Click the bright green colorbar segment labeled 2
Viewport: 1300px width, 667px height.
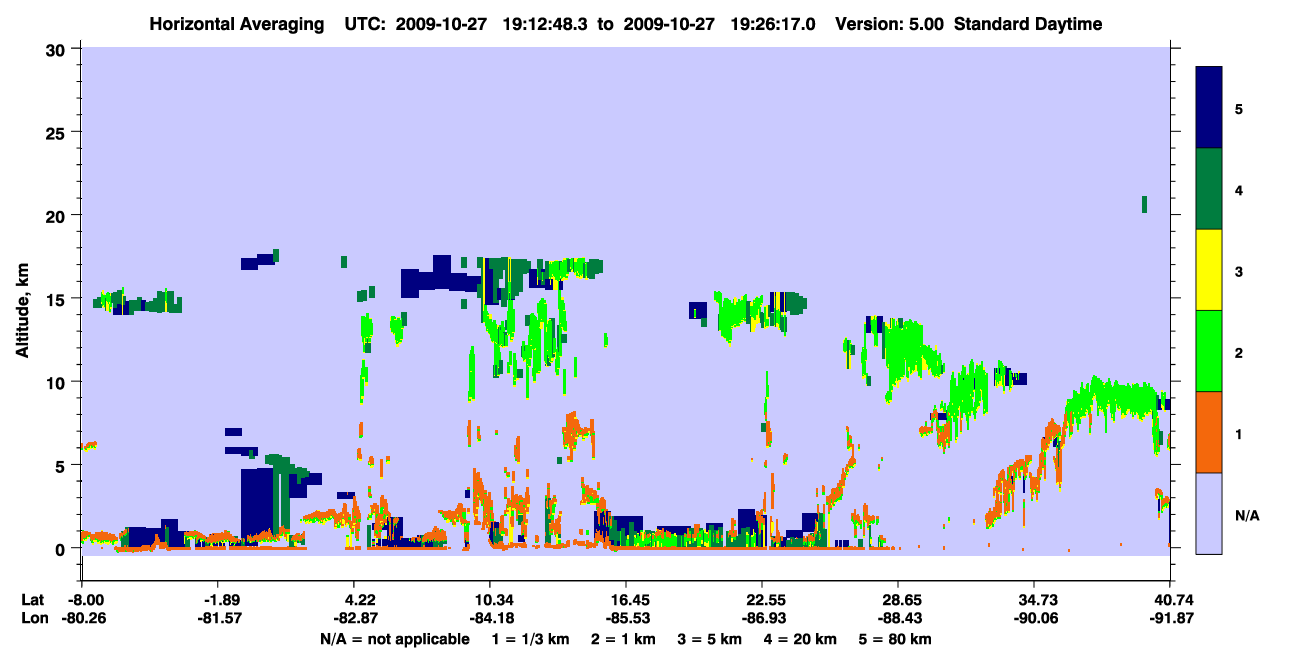click(1209, 351)
